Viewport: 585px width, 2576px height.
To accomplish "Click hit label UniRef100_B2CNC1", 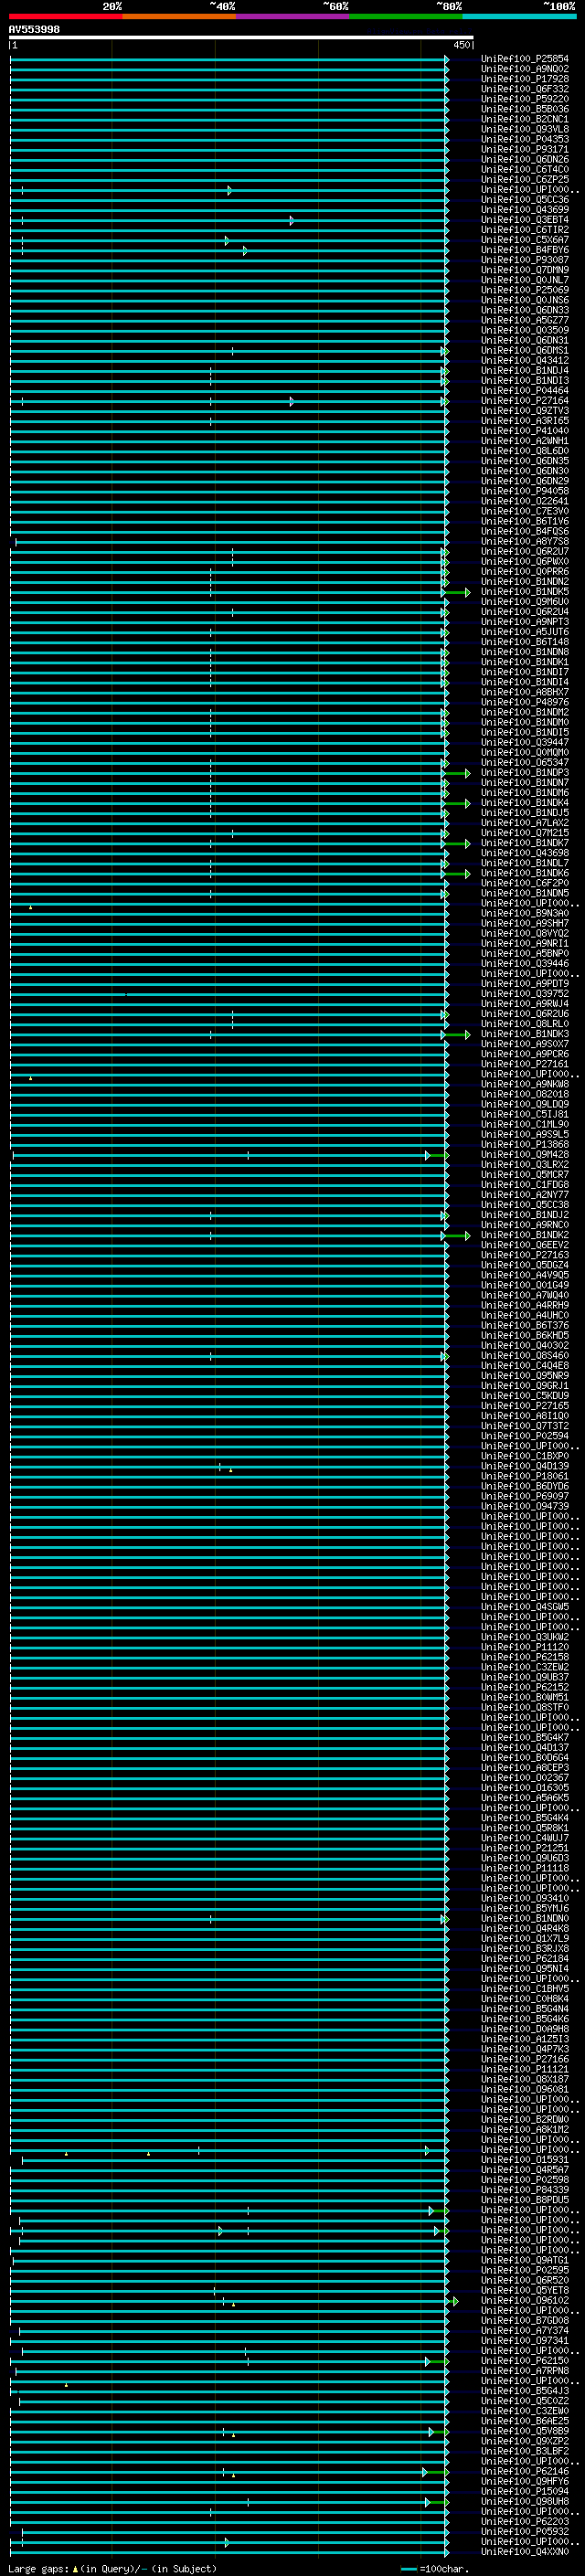I will pos(525,119).
